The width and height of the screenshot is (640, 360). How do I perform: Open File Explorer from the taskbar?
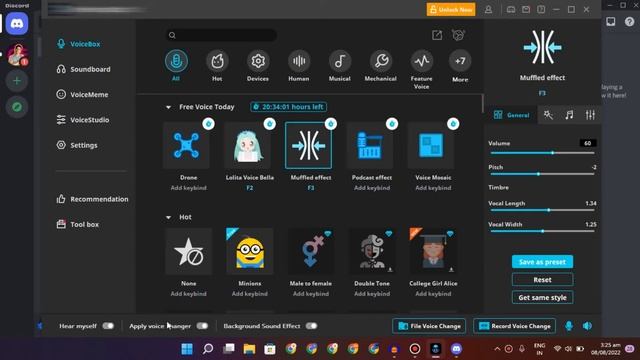249,349
